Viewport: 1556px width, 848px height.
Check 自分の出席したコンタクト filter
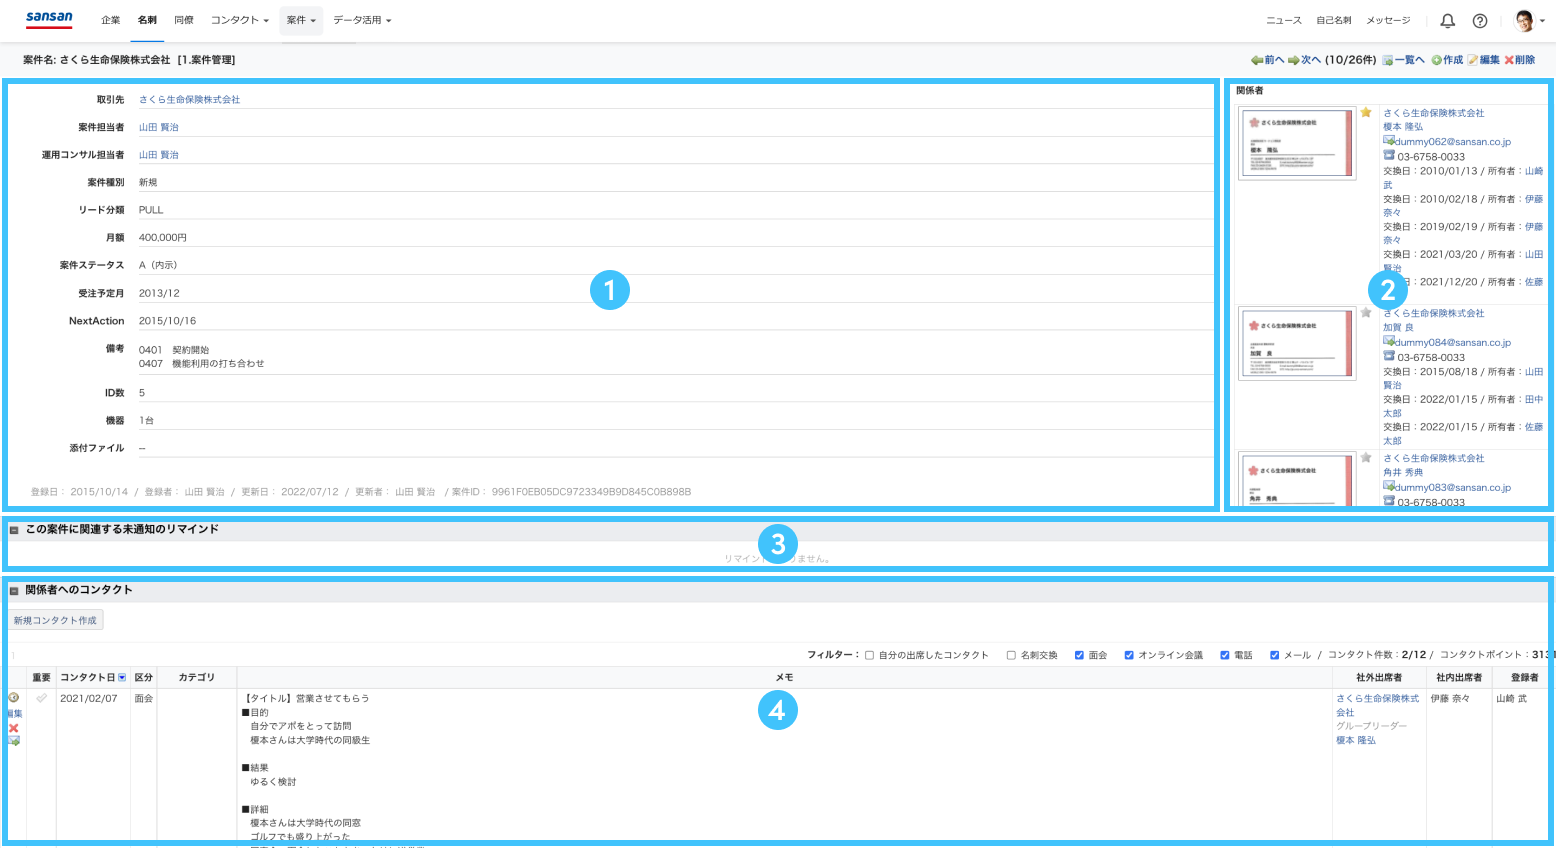point(869,655)
